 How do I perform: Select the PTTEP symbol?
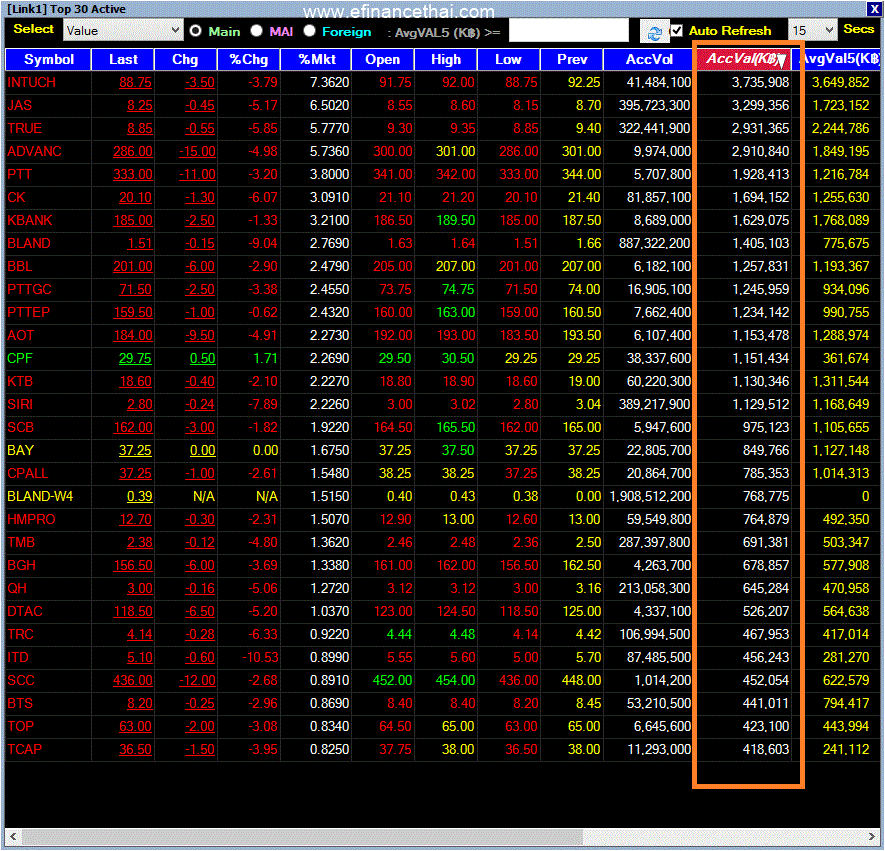(28, 313)
